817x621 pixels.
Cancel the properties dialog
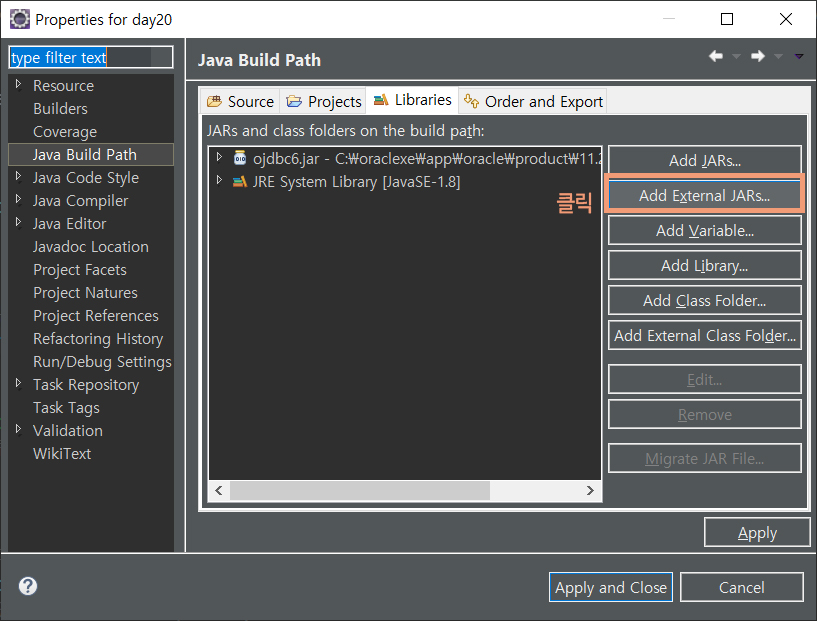point(741,587)
